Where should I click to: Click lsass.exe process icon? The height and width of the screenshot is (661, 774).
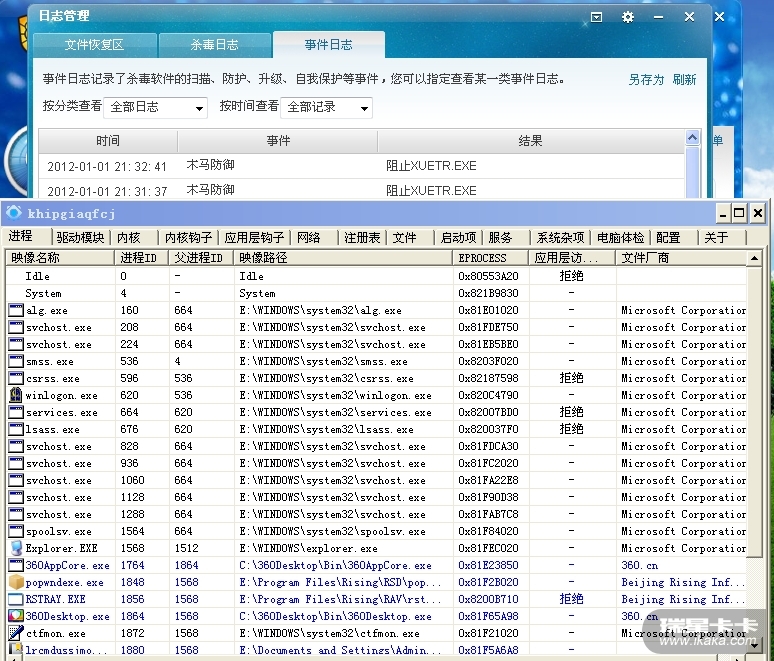click(16, 429)
